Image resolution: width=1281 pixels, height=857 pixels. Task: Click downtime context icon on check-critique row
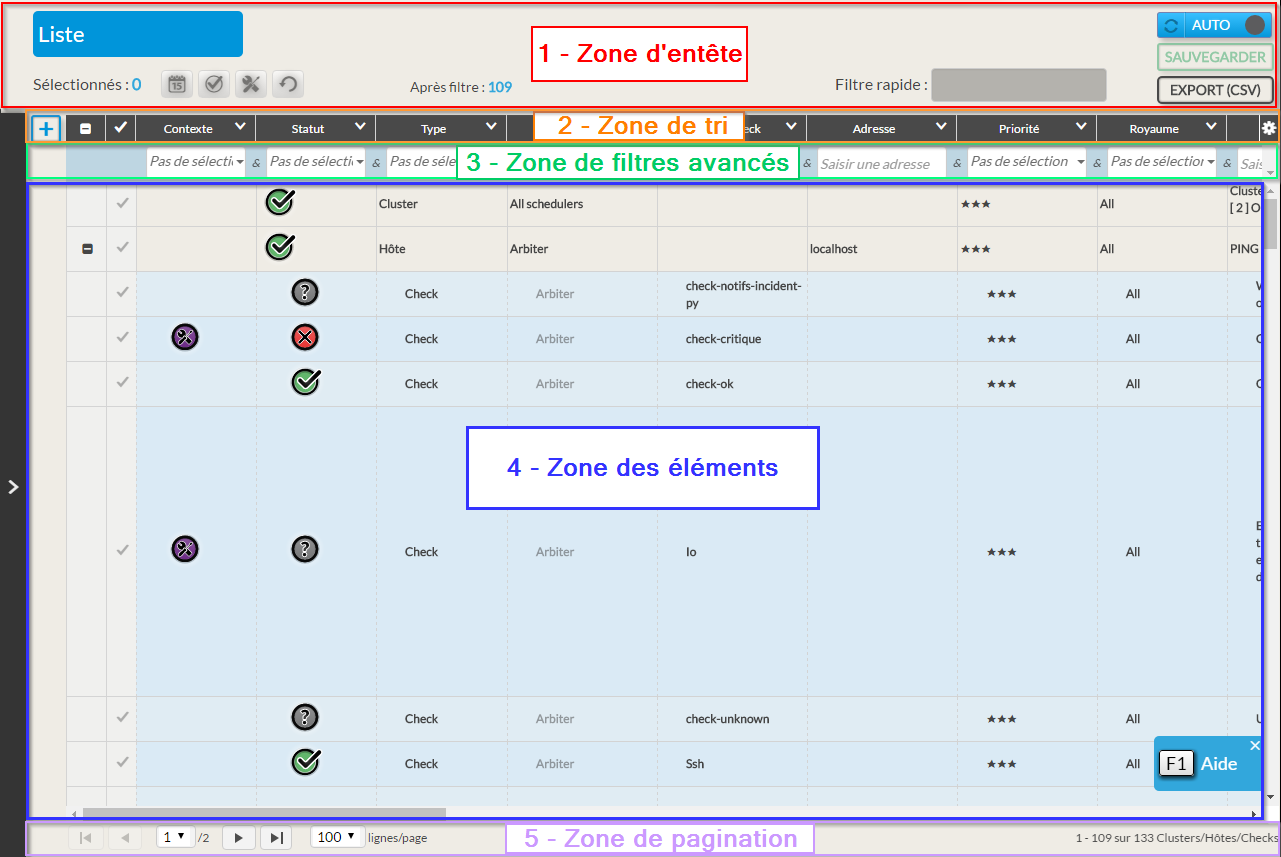coord(185,338)
